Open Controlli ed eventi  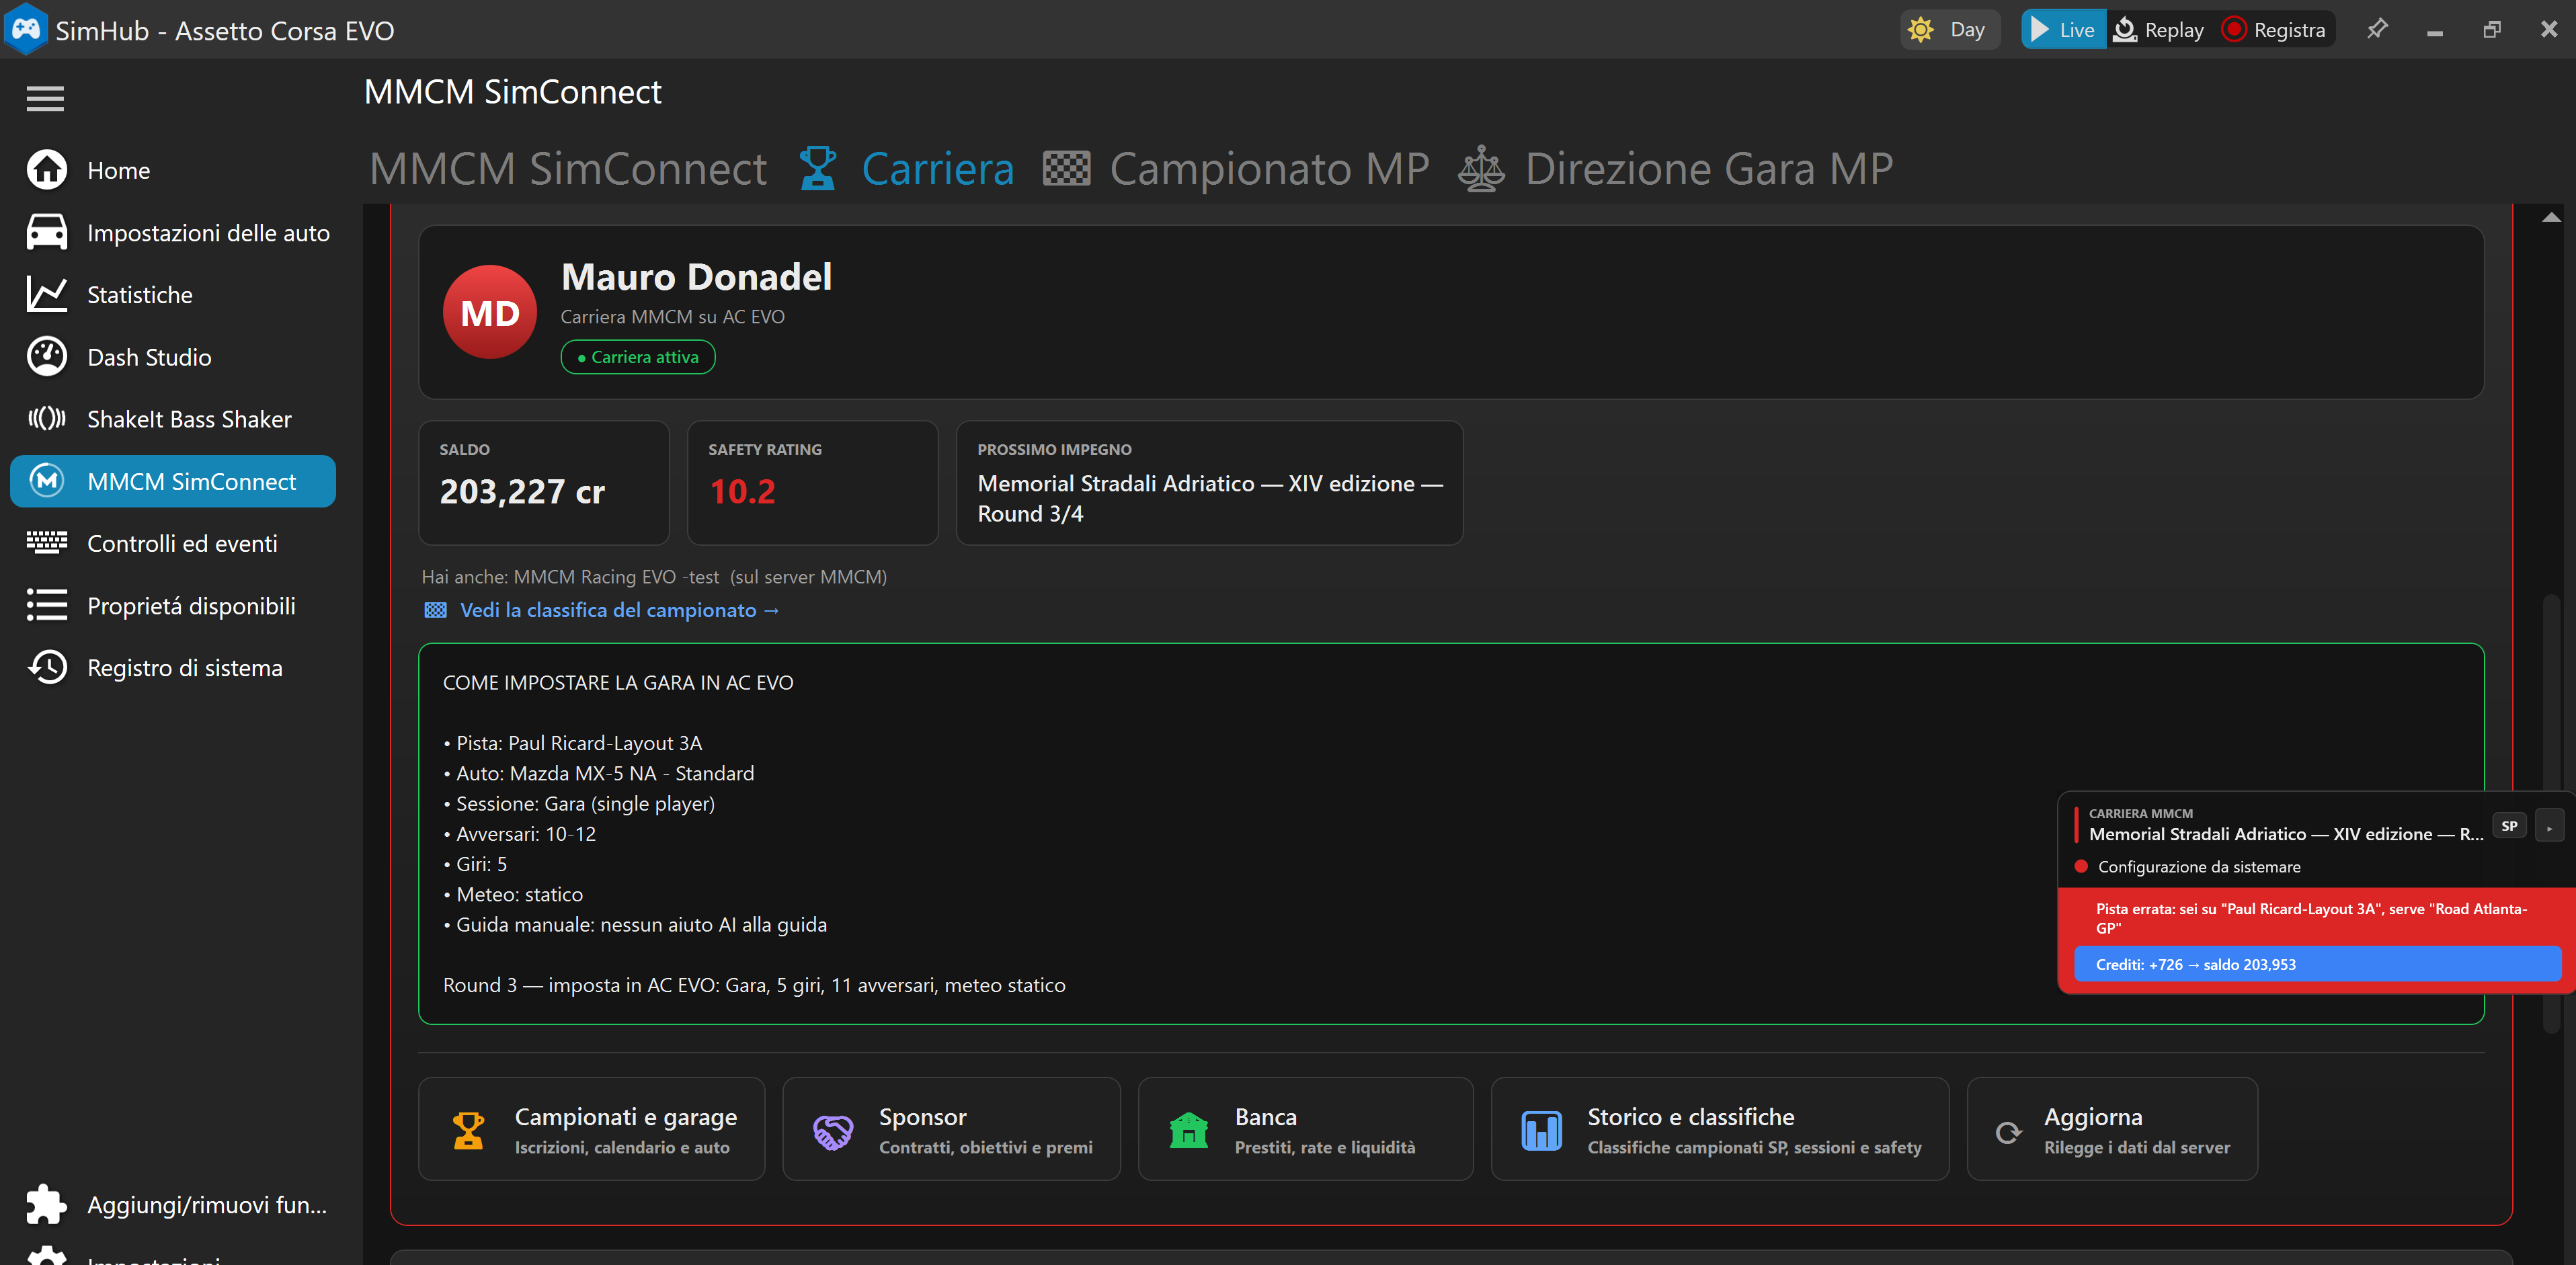172,543
